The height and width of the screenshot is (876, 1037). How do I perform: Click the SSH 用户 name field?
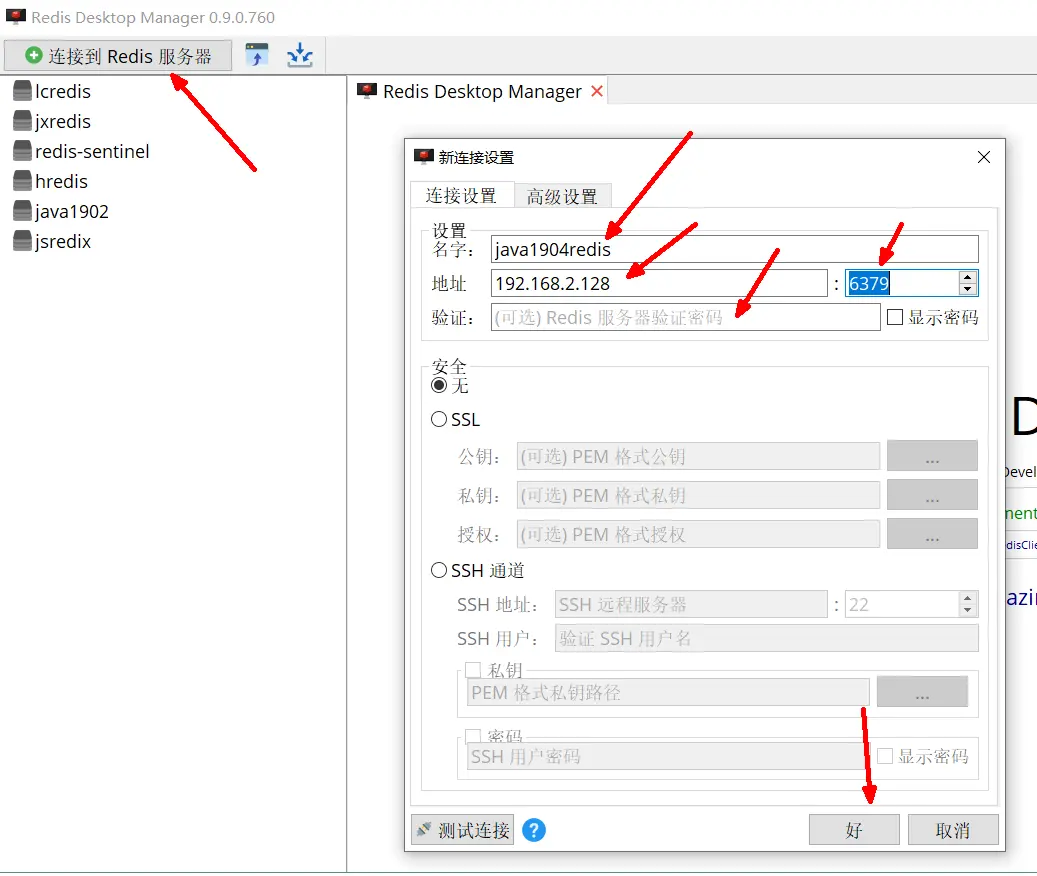pyautogui.click(x=767, y=638)
